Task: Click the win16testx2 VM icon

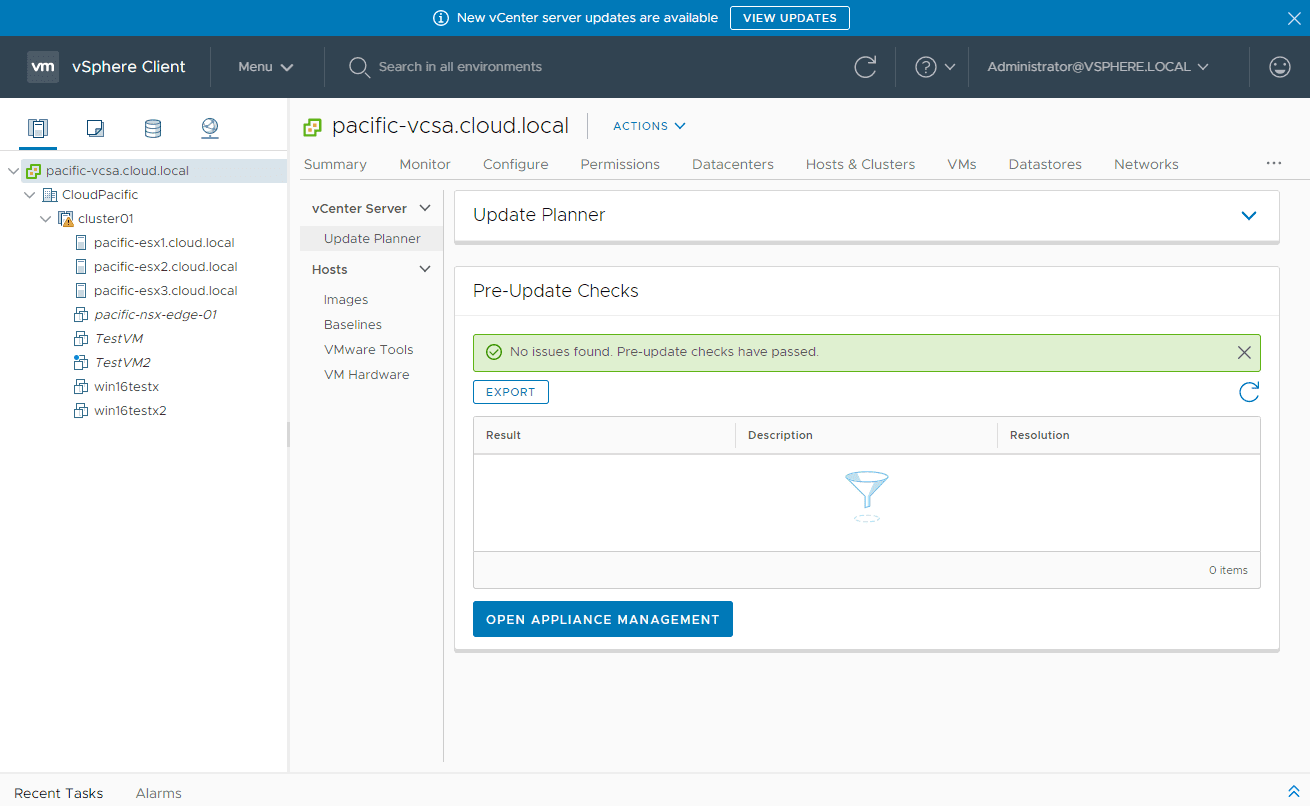Action: pos(82,411)
